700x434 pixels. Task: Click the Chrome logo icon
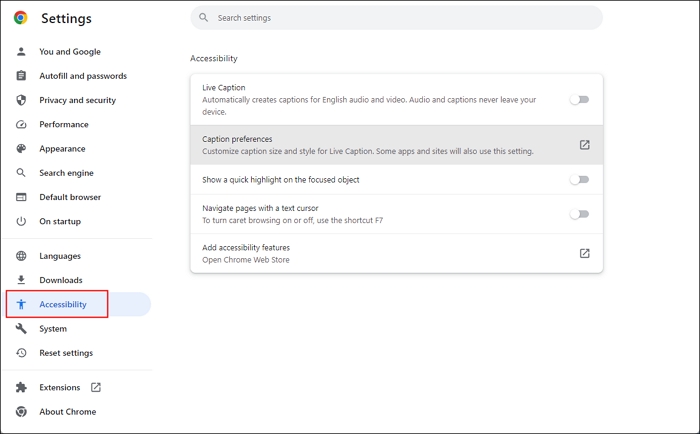click(x=21, y=18)
